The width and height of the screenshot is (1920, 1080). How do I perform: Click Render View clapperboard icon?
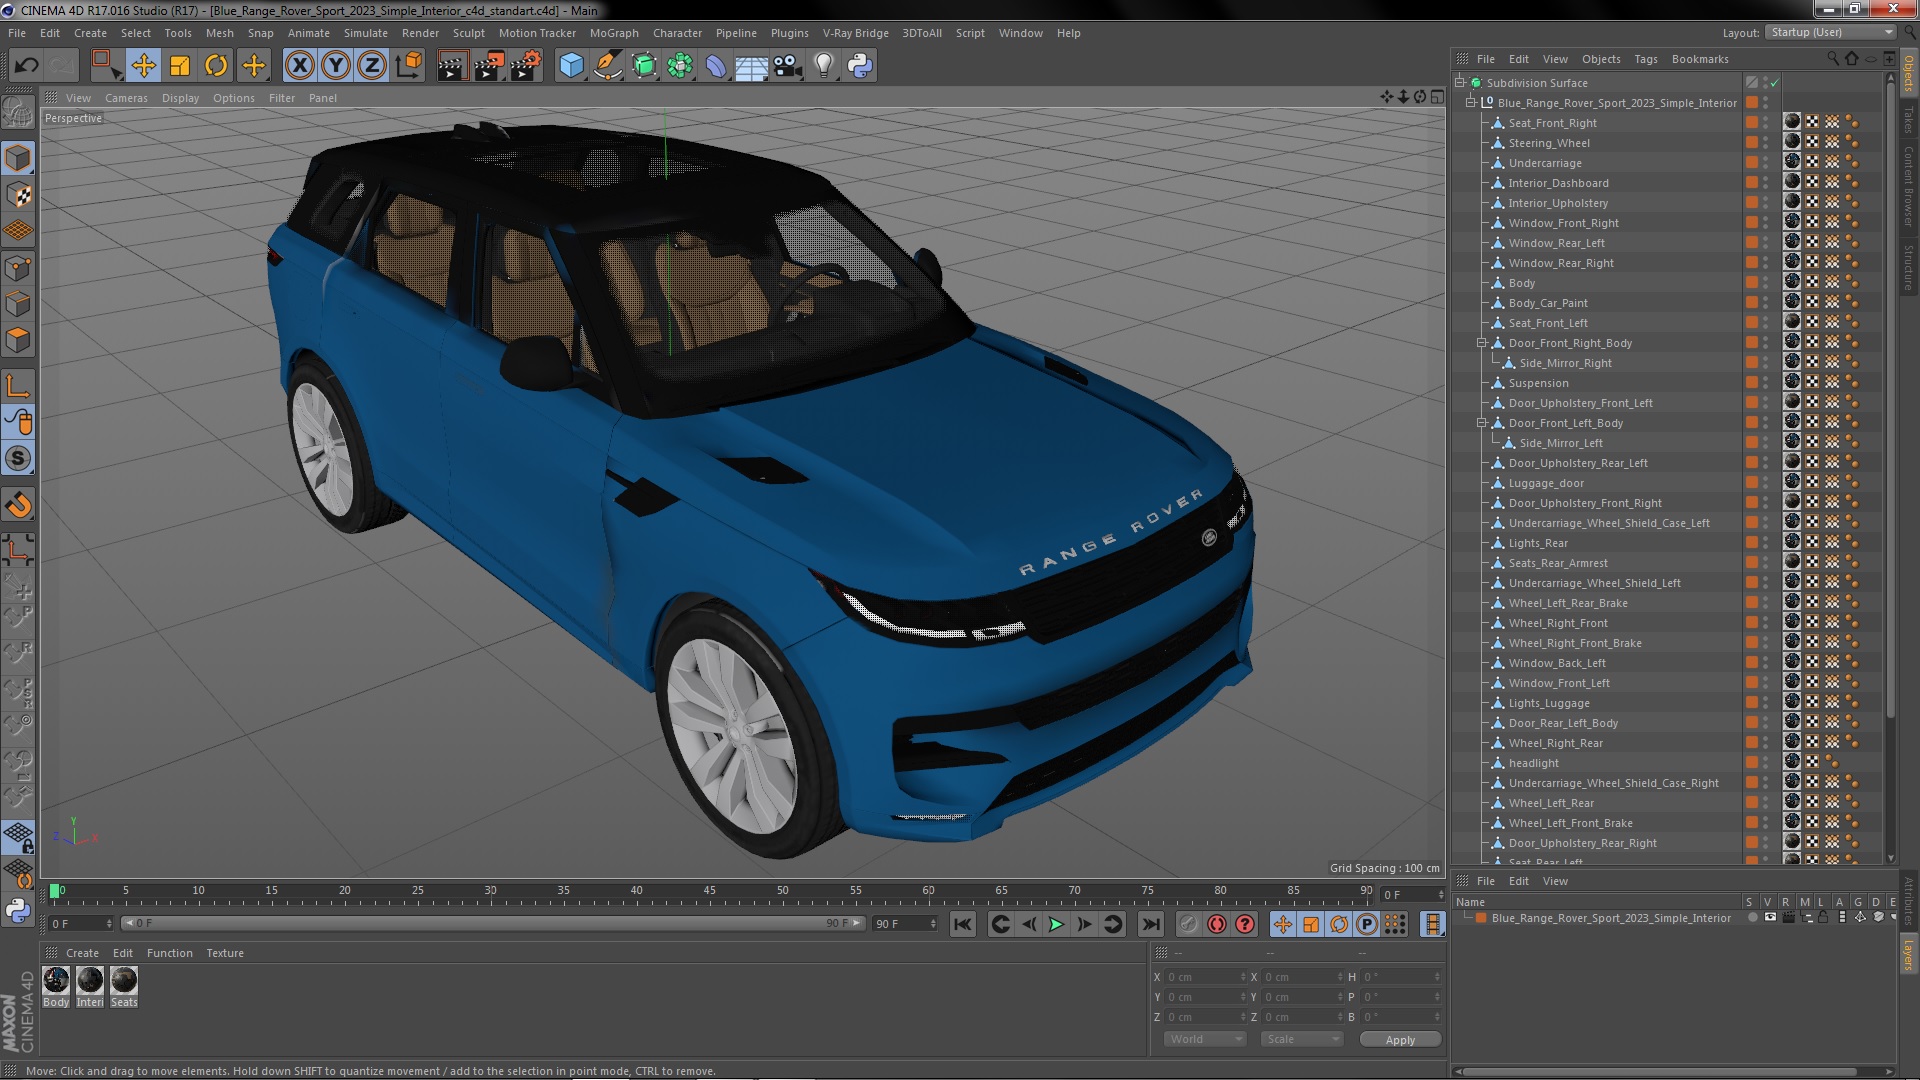(x=452, y=66)
